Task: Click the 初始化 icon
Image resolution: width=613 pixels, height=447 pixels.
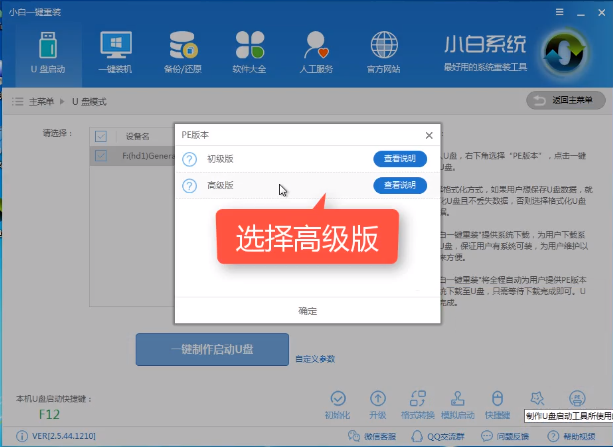Action: (x=337, y=405)
